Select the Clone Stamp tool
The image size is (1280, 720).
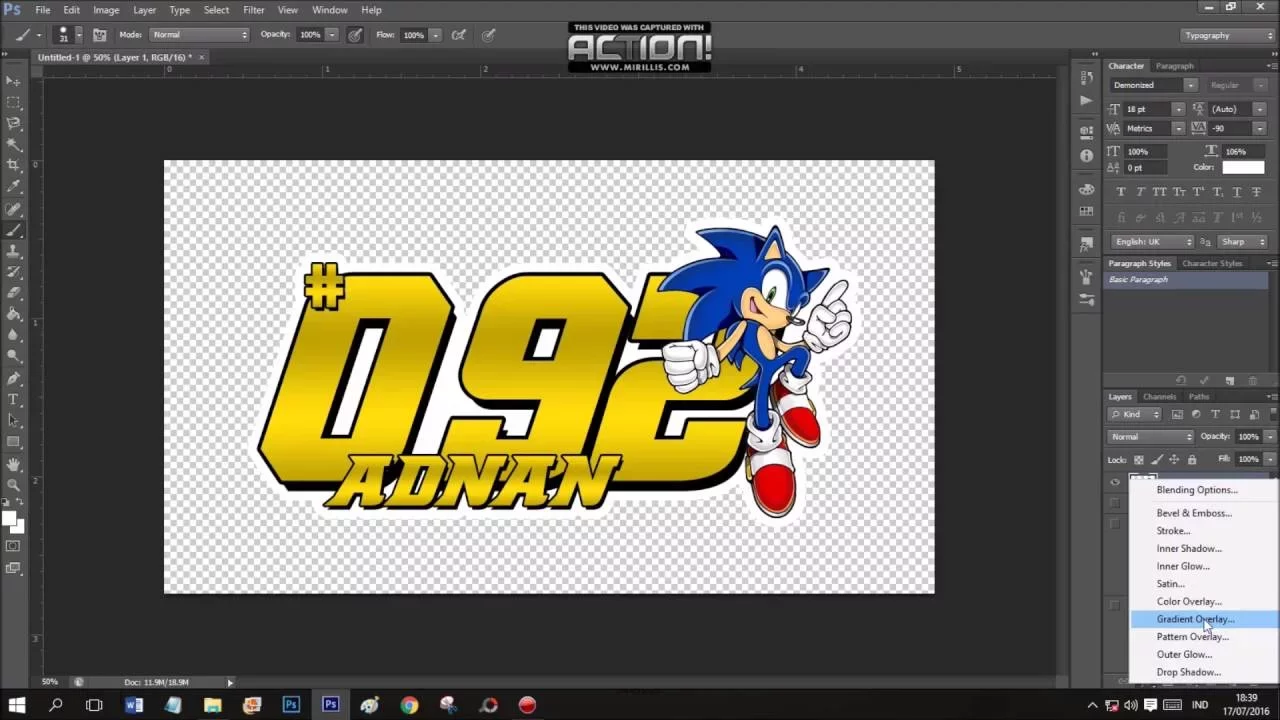(x=13, y=251)
